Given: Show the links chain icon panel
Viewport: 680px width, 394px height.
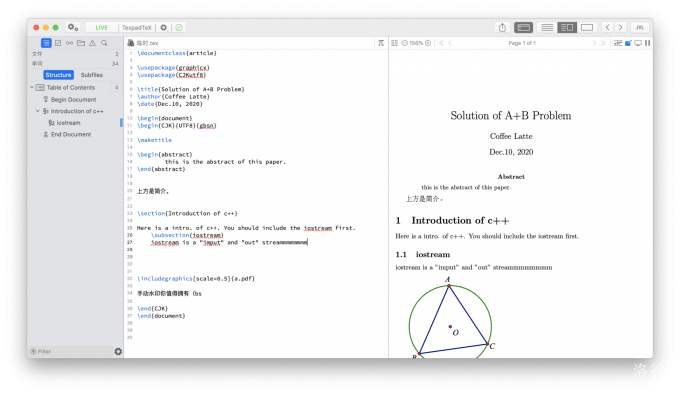Looking at the screenshot, I should tap(69, 43).
